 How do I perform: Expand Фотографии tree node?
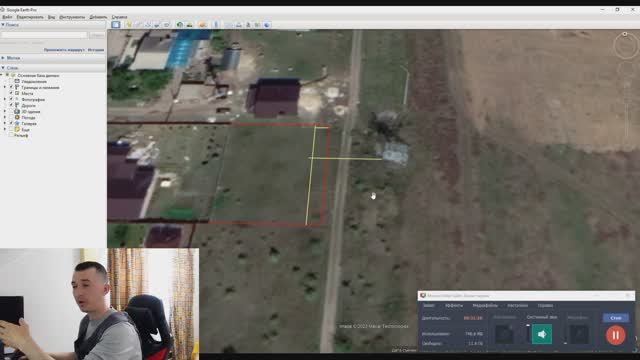[x=5, y=99]
